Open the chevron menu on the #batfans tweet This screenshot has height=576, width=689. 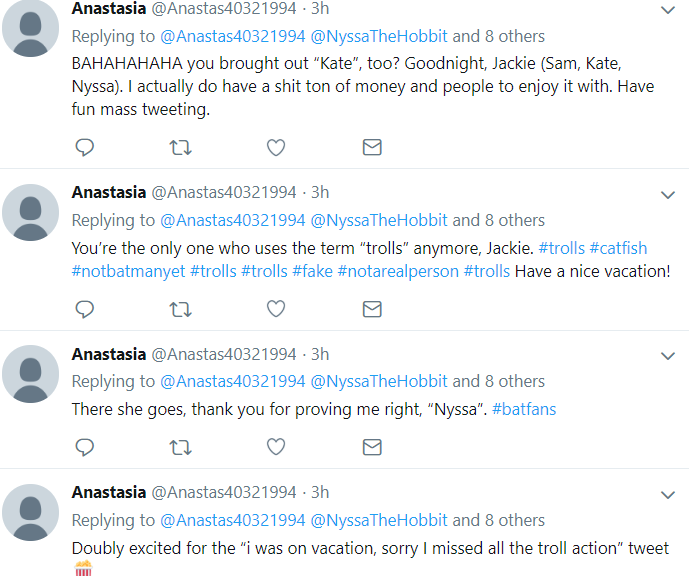tap(667, 356)
